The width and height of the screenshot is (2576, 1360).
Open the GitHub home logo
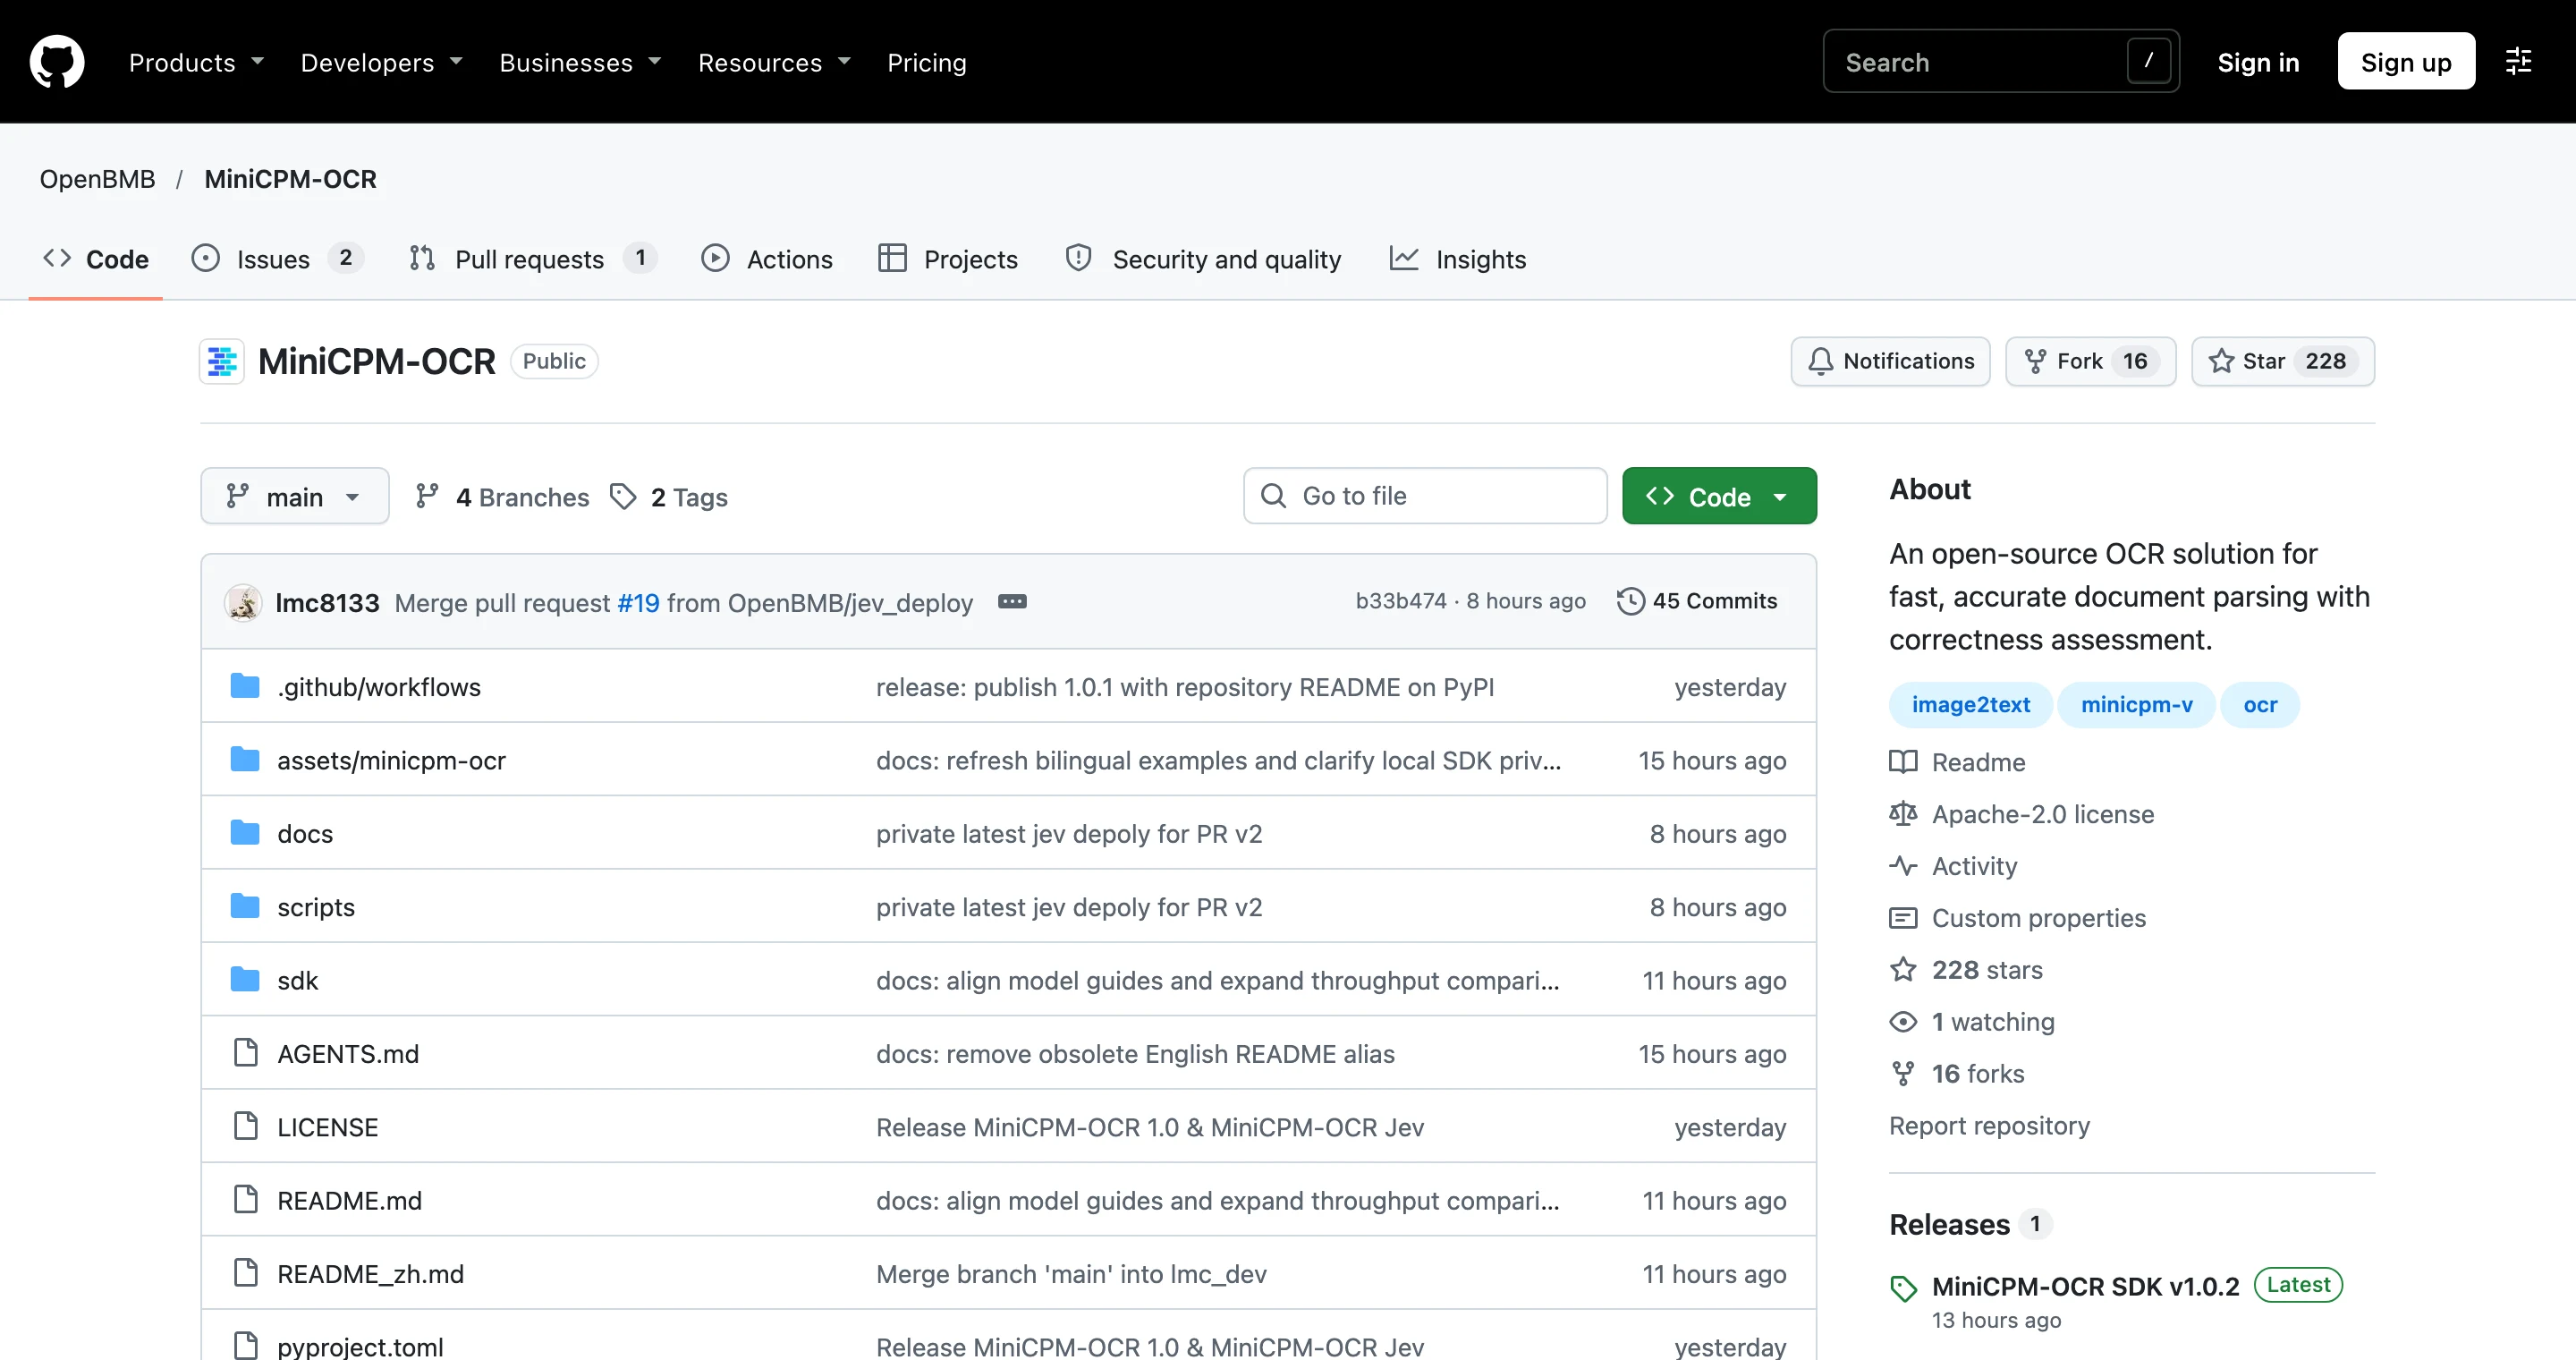pyautogui.click(x=57, y=62)
